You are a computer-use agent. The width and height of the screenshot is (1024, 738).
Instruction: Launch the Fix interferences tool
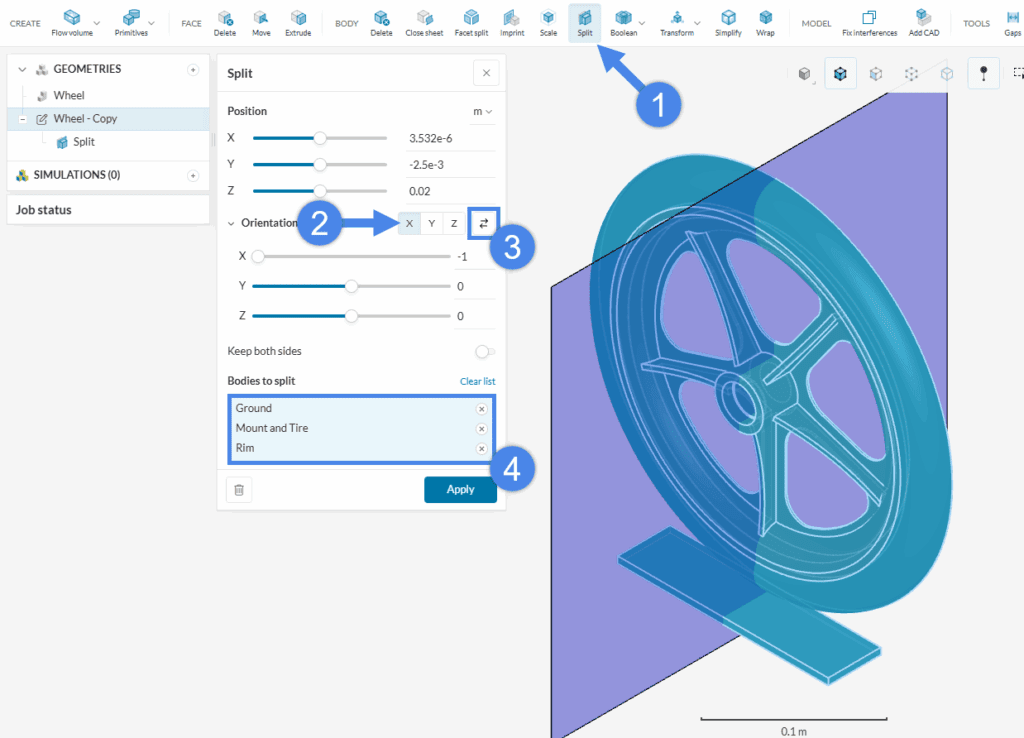pyautogui.click(x=869, y=18)
